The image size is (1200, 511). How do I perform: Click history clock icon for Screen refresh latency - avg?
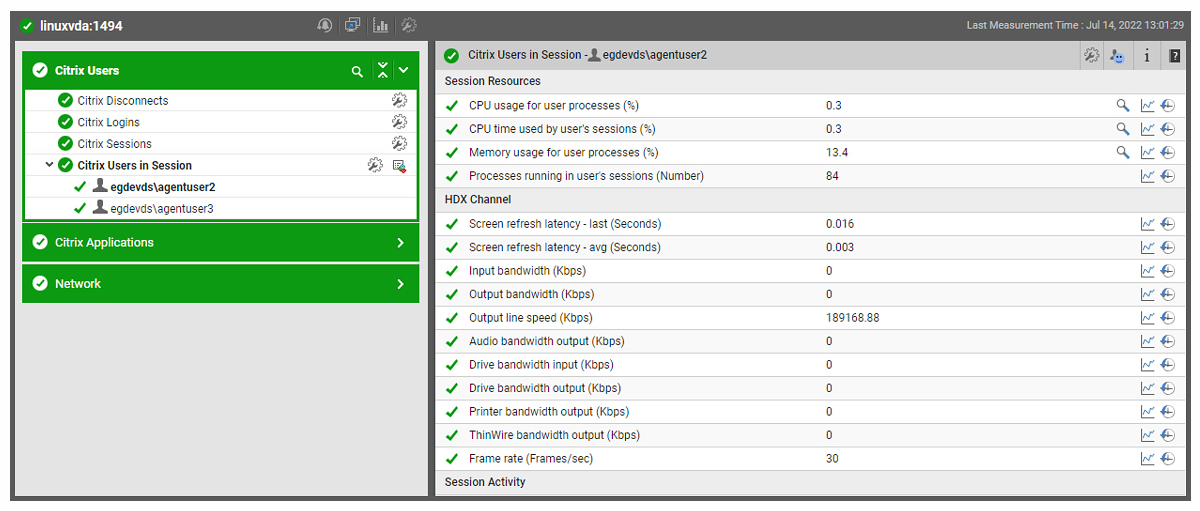tap(1168, 247)
